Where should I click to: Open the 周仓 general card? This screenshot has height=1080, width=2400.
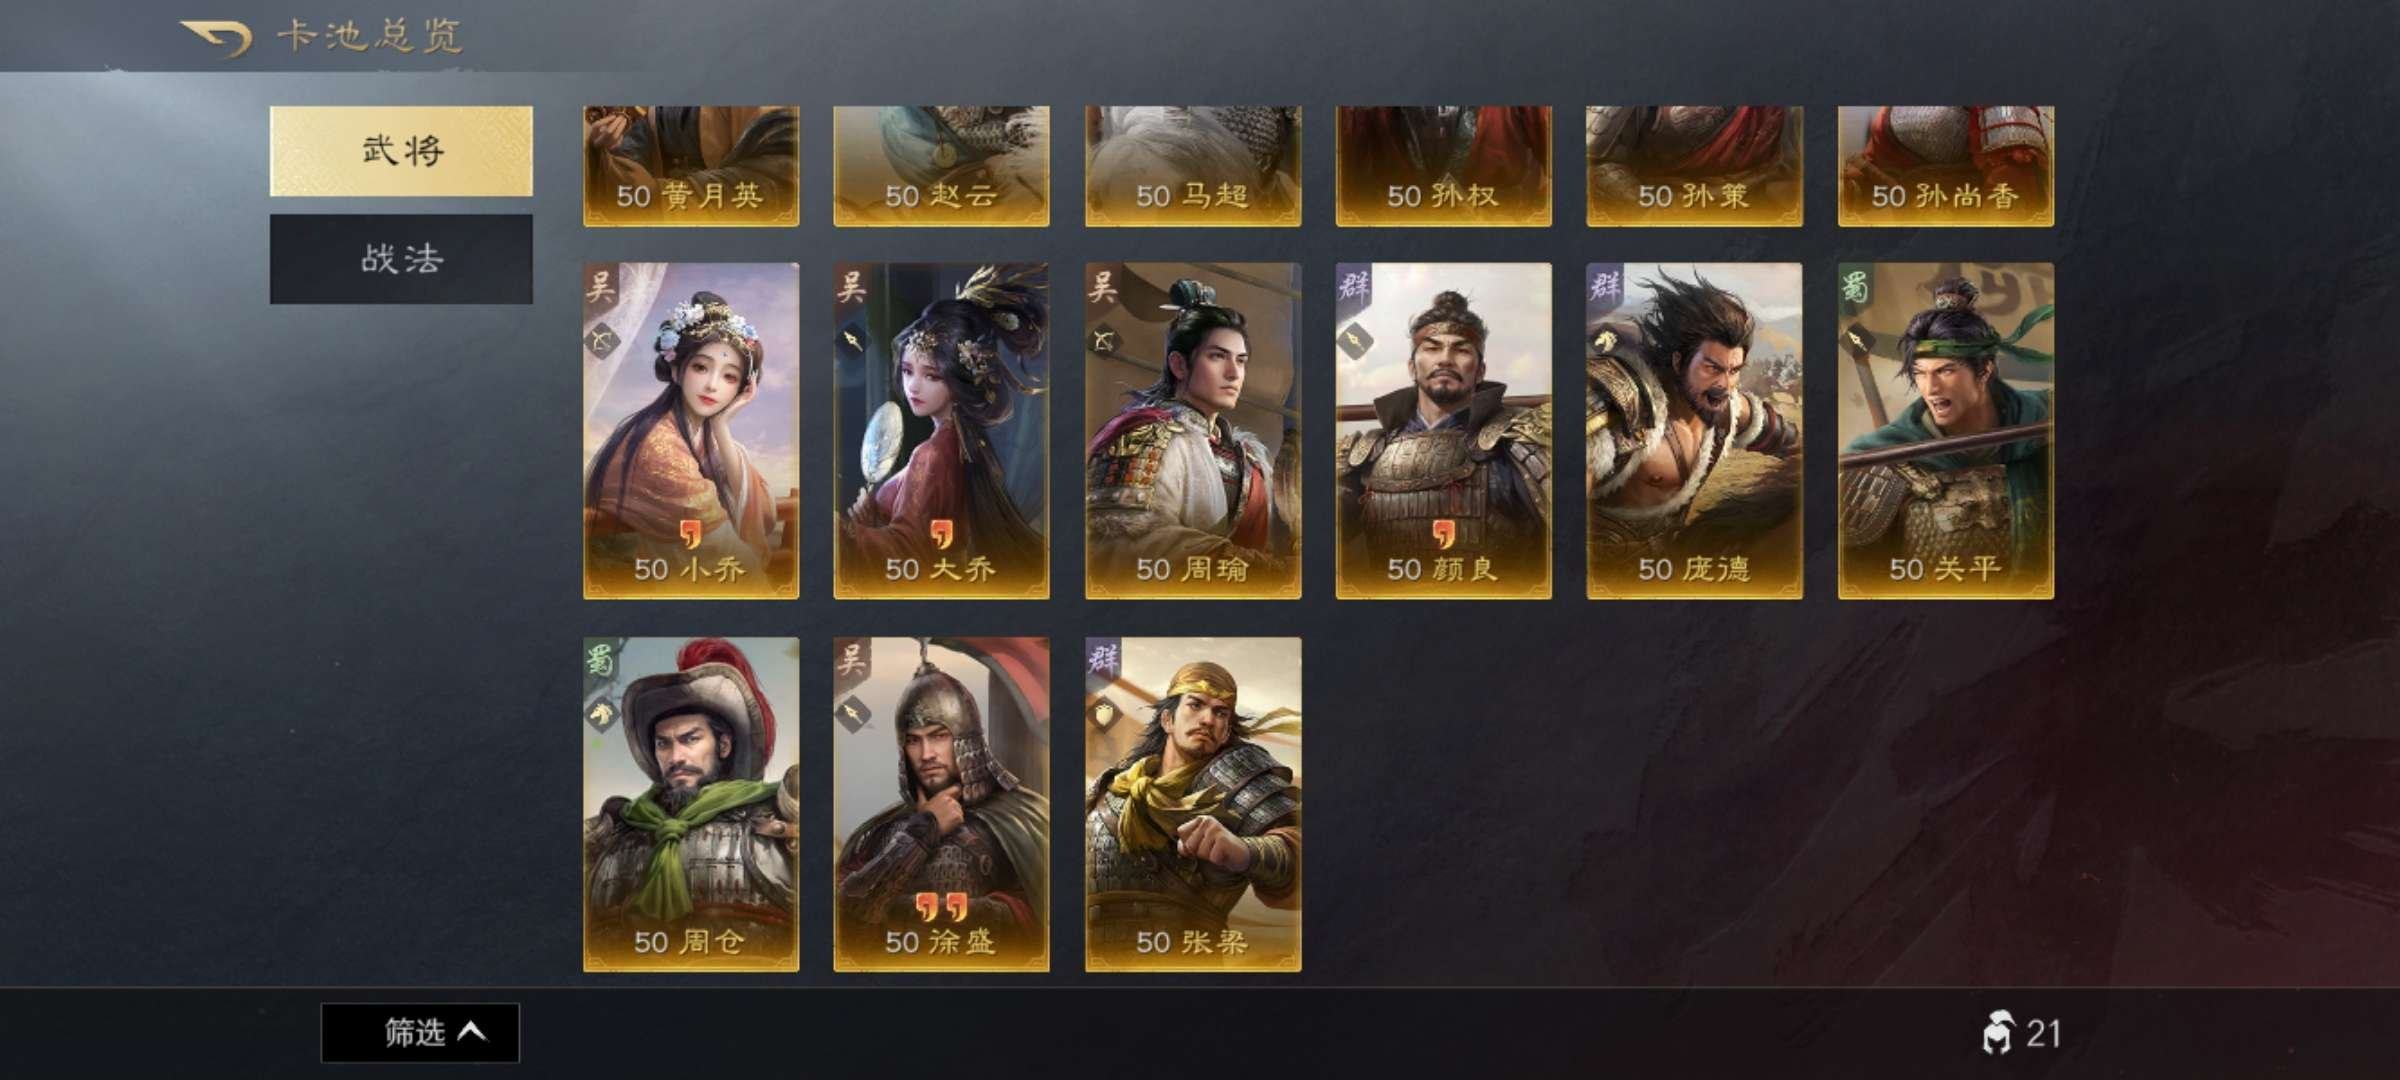pos(691,804)
